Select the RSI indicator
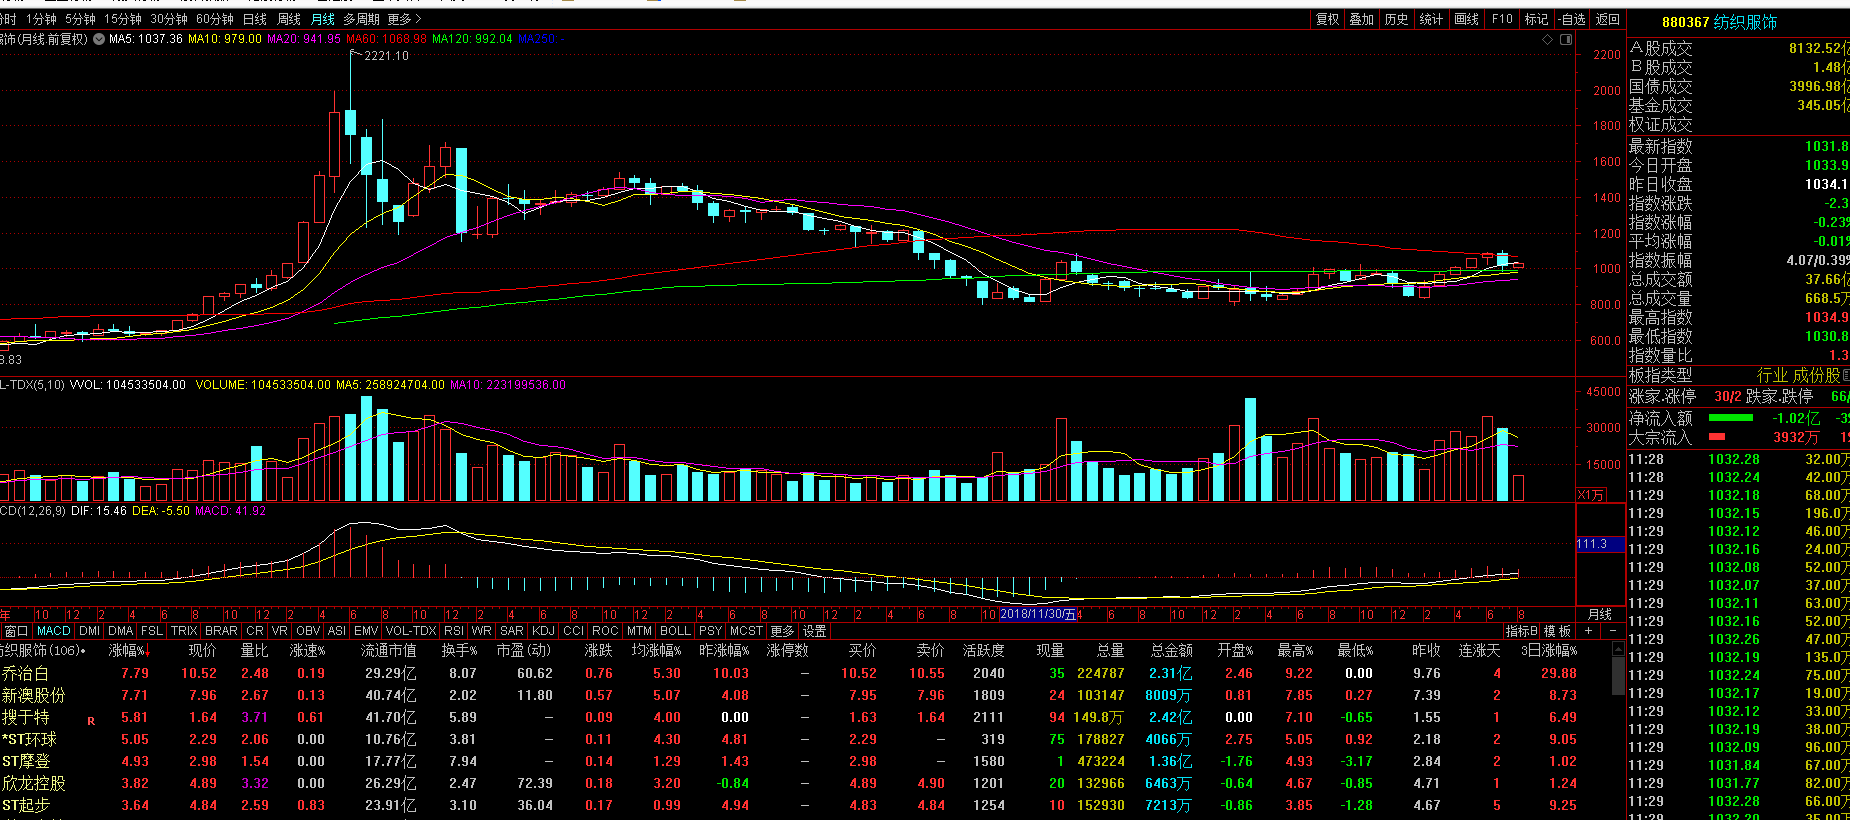The image size is (1850, 820). (x=454, y=631)
